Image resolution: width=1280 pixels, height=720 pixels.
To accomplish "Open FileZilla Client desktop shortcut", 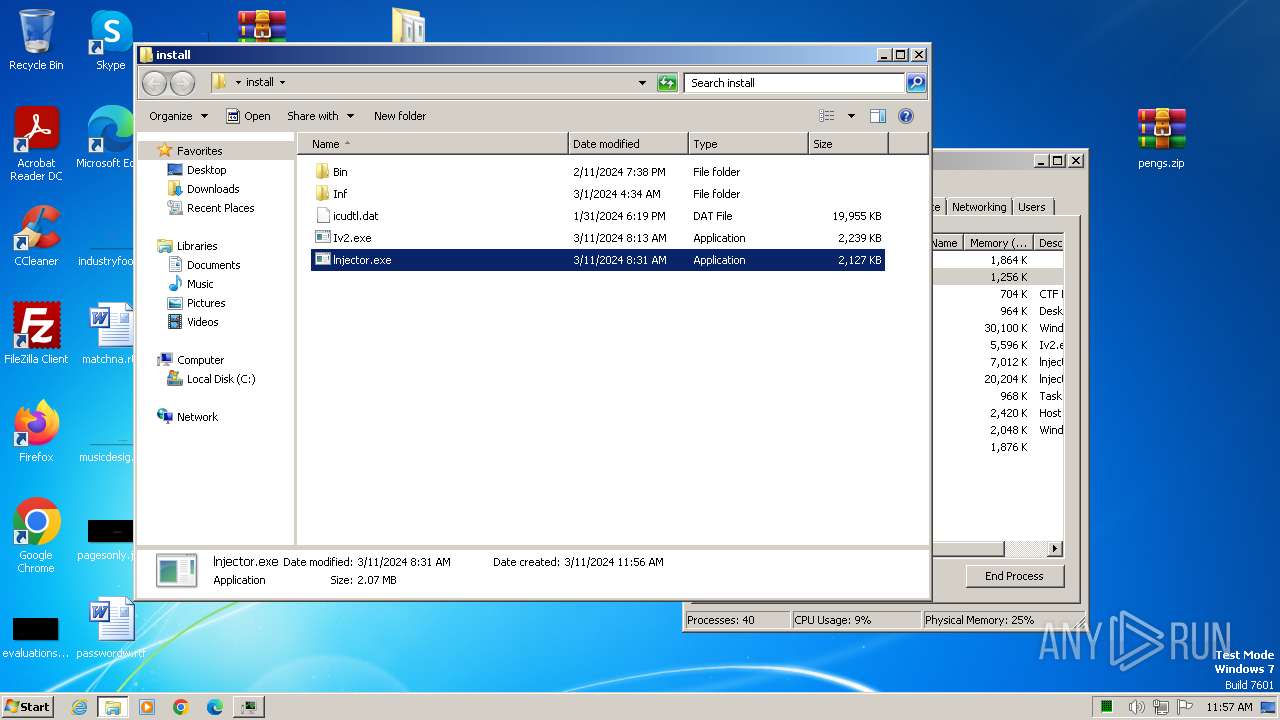I will tap(36, 333).
